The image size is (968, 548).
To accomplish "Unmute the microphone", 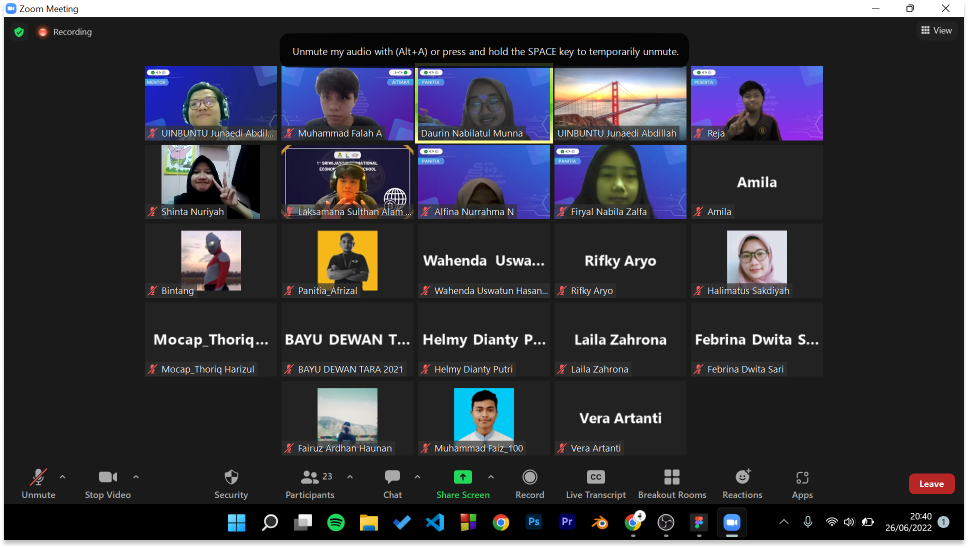I will (39, 478).
